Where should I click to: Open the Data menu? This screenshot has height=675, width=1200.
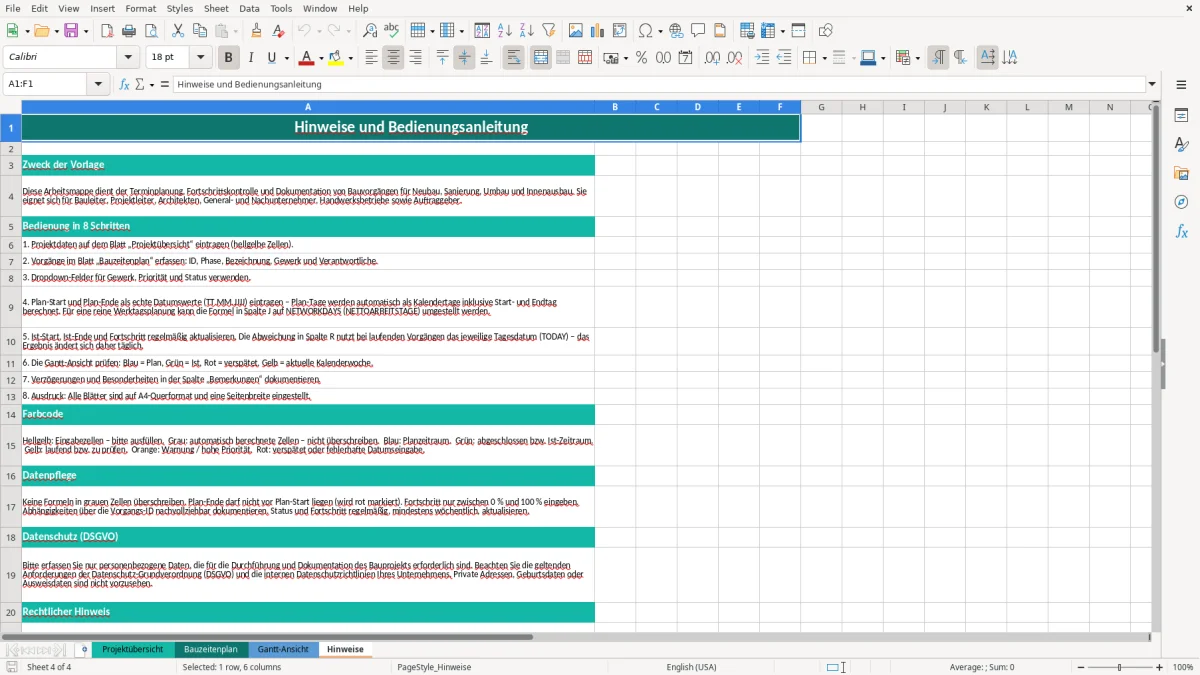click(x=249, y=8)
